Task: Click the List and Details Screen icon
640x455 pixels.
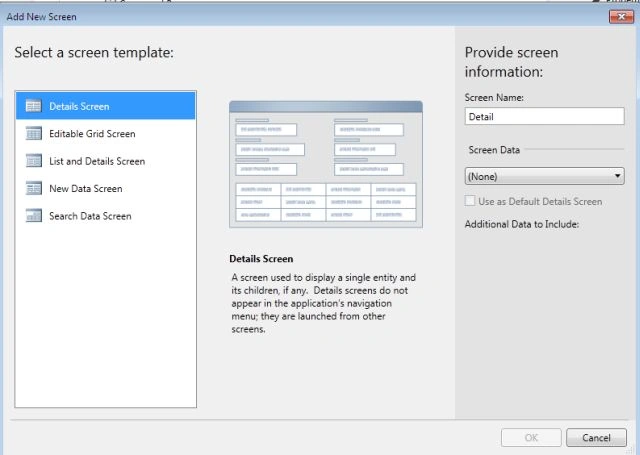Action: pos(33,161)
